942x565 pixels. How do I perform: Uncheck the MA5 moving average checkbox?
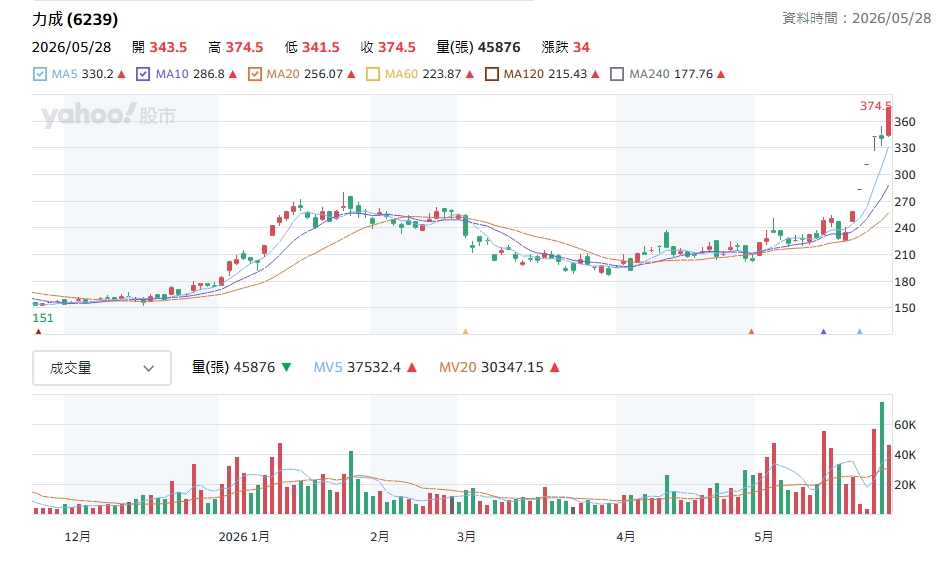tap(40, 74)
